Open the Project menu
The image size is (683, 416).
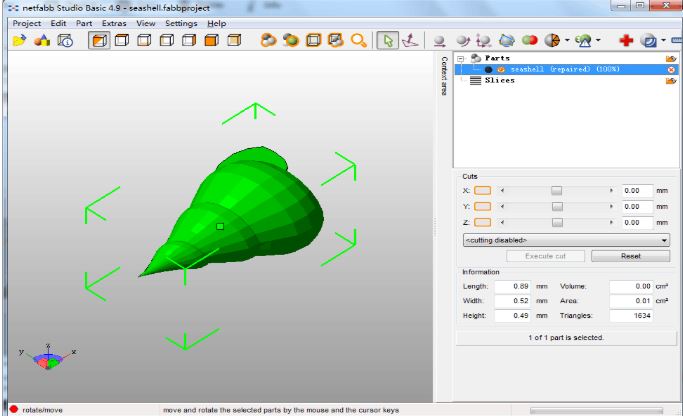(x=27, y=24)
